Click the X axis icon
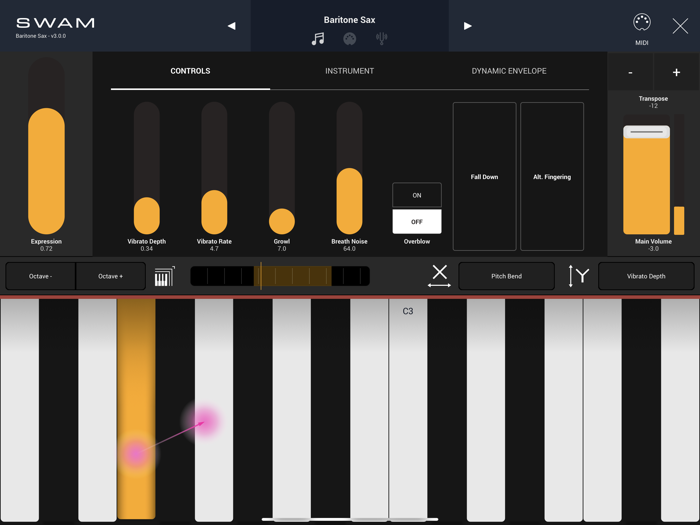700x525 pixels. (439, 275)
